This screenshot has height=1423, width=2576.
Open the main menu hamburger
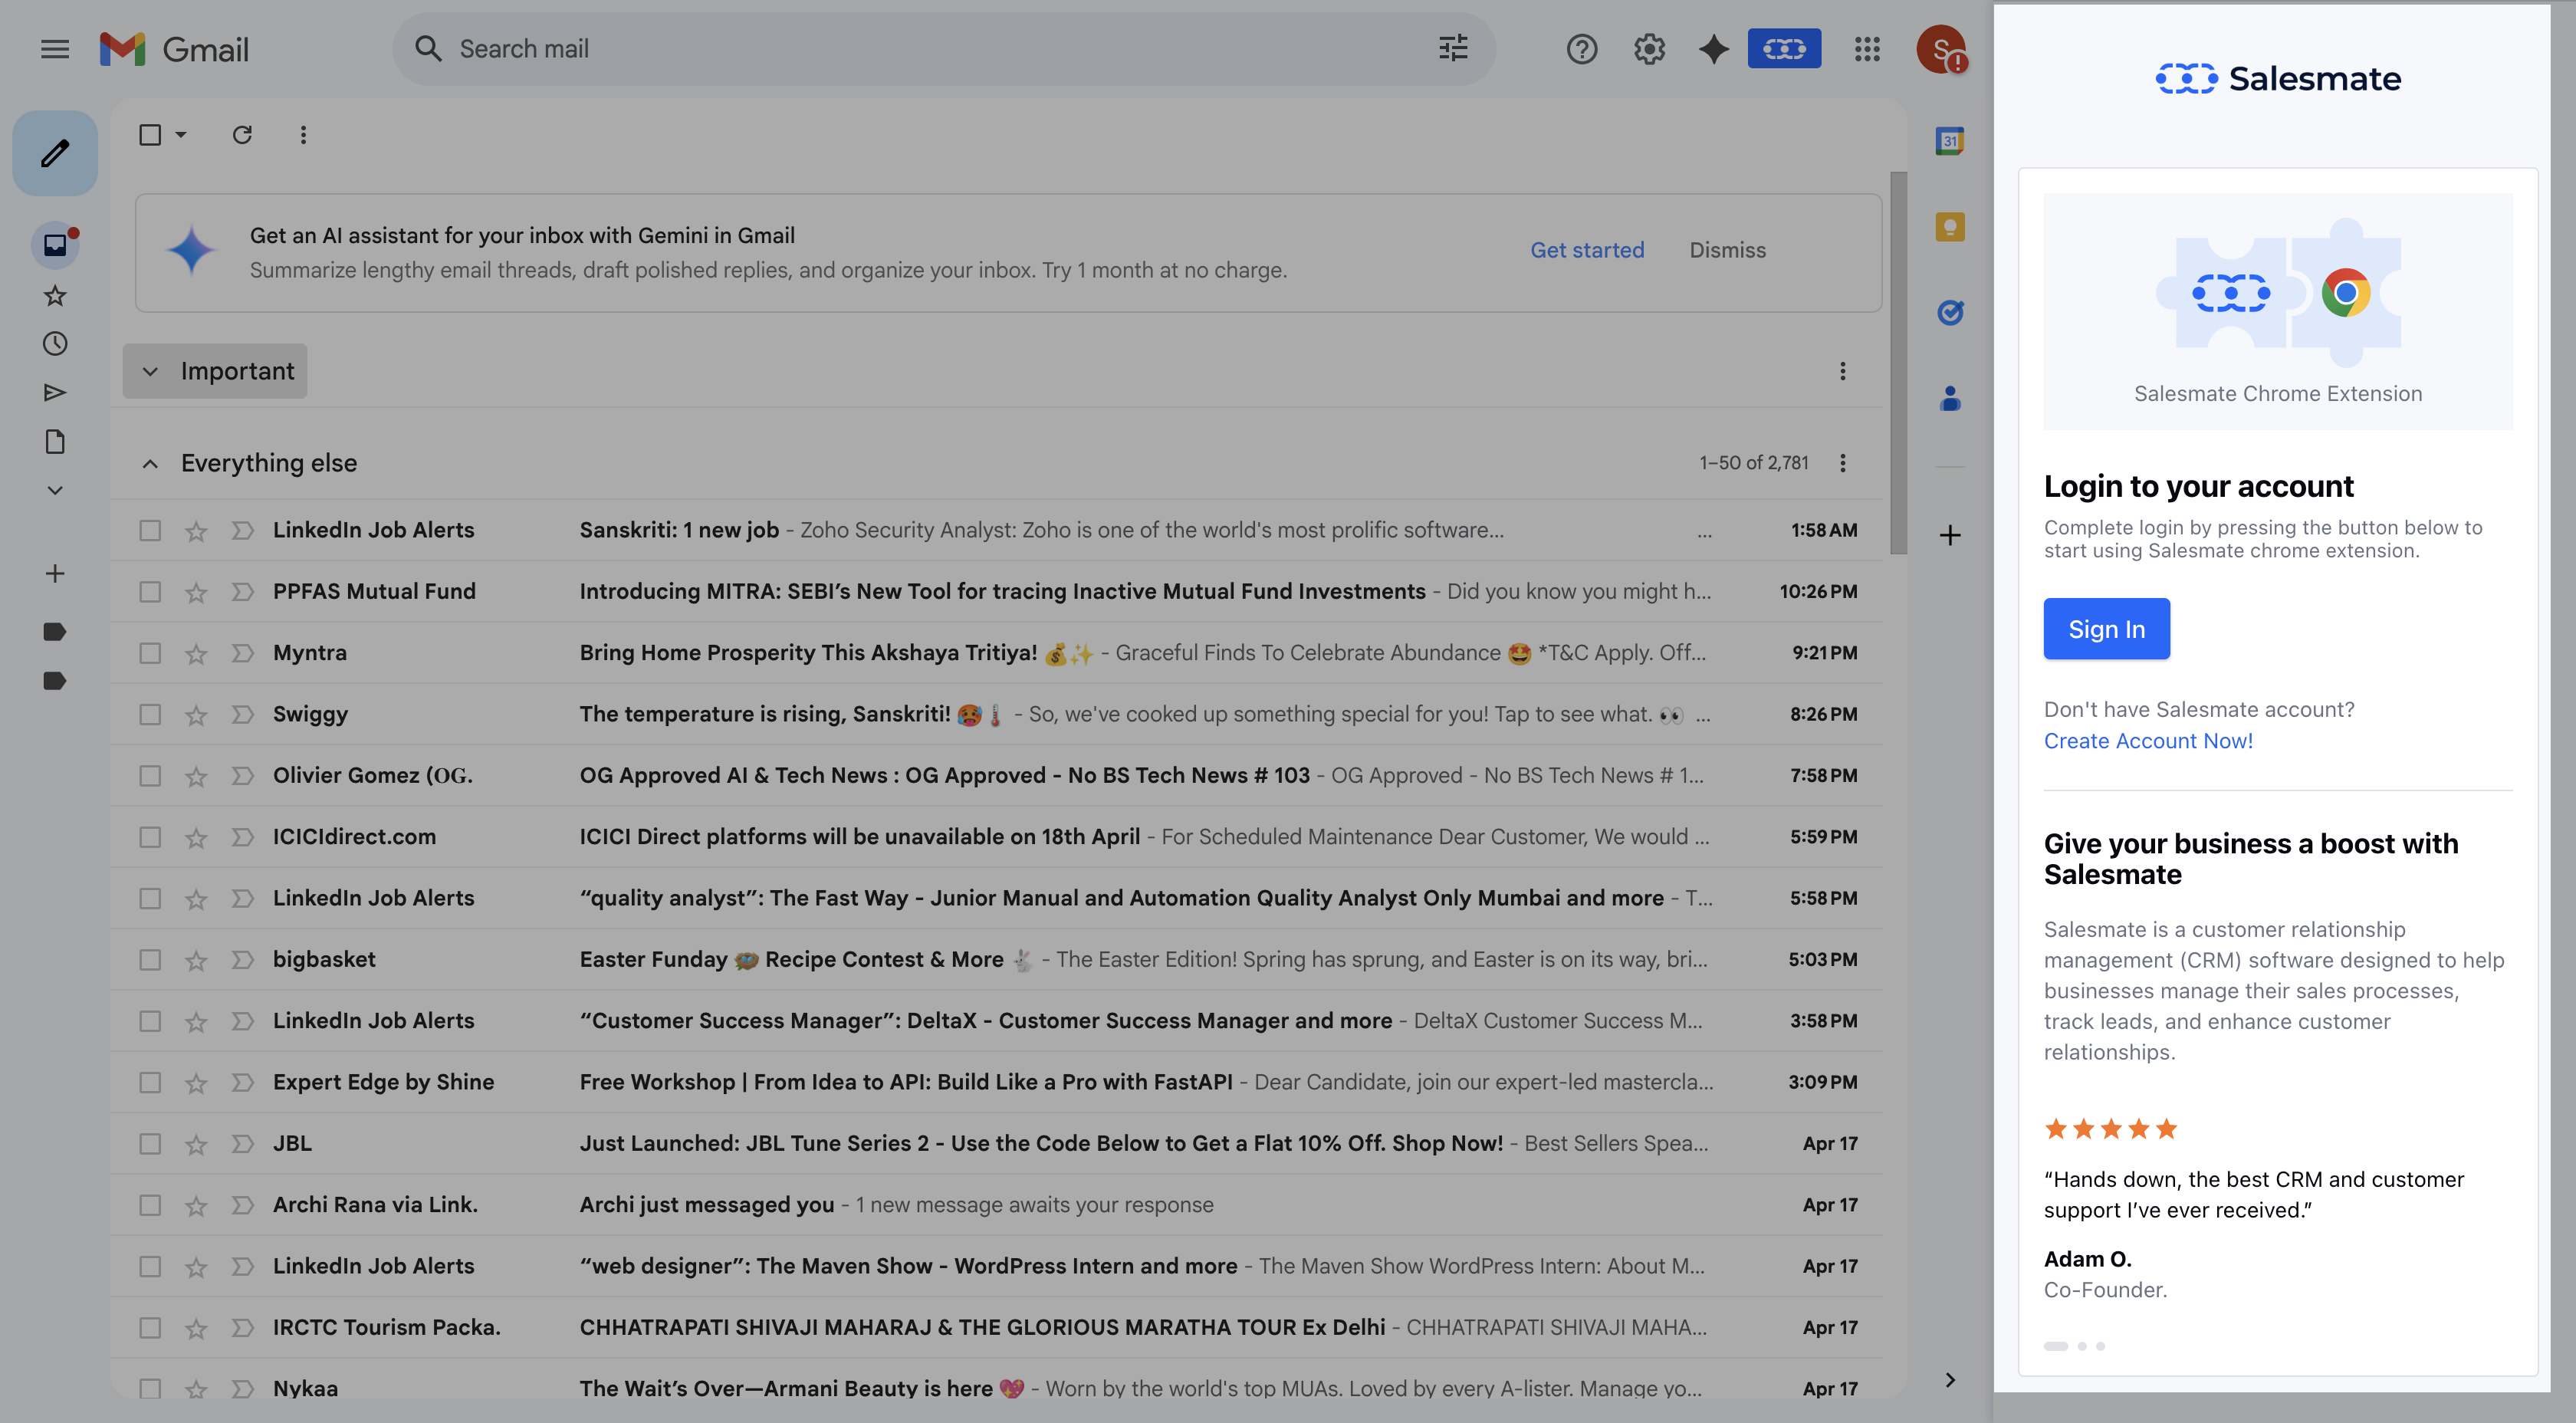point(55,48)
